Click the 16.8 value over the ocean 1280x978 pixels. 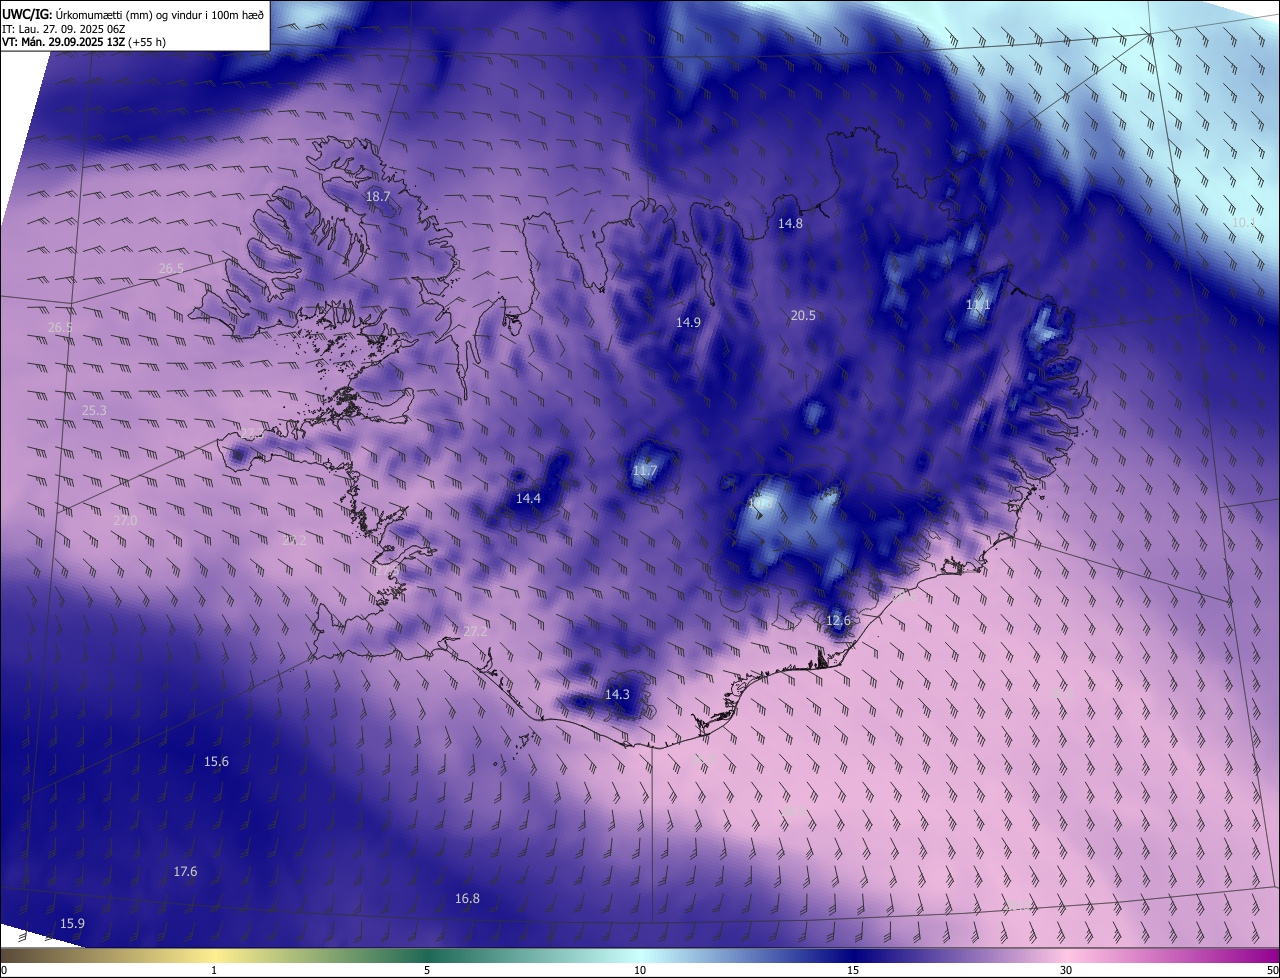click(x=467, y=898)
